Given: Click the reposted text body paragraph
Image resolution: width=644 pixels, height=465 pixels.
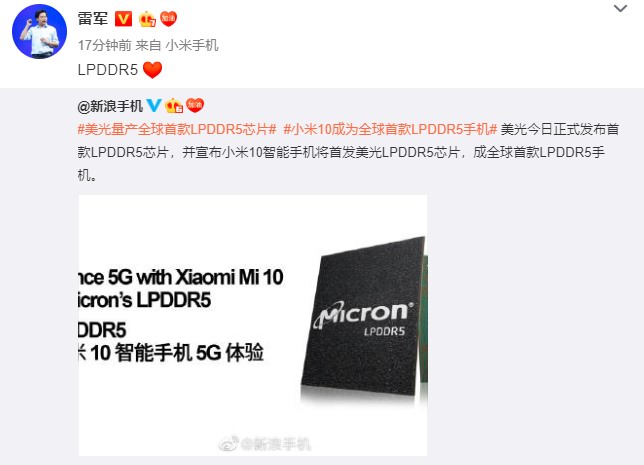Looking at the screenshot, I should (348, 152).
